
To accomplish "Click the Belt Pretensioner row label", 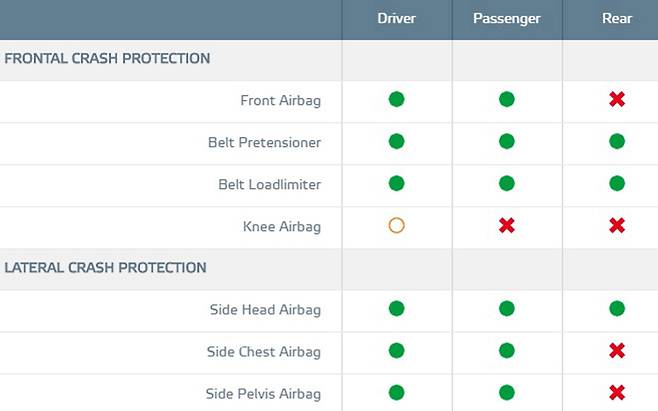I will pos(265,143).
